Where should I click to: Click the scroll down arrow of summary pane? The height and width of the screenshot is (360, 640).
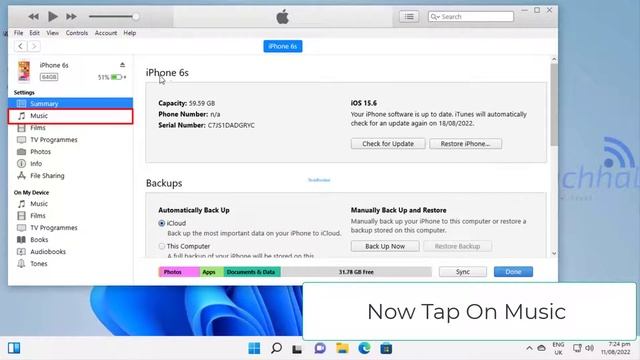click(553, 253)
